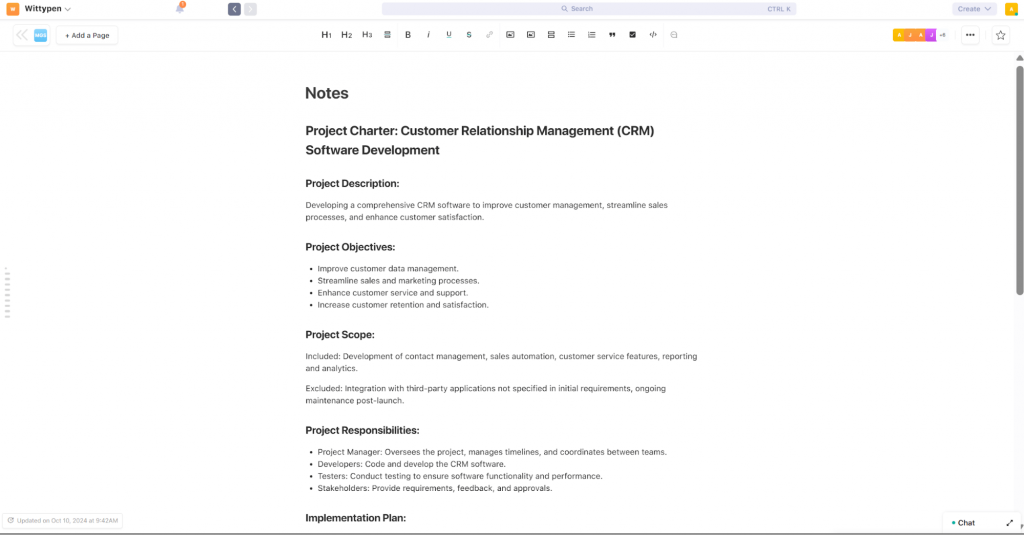Click the first yellow A collaborator avatar
Screen dimensions: 1024x535
(x=899, y=35)
